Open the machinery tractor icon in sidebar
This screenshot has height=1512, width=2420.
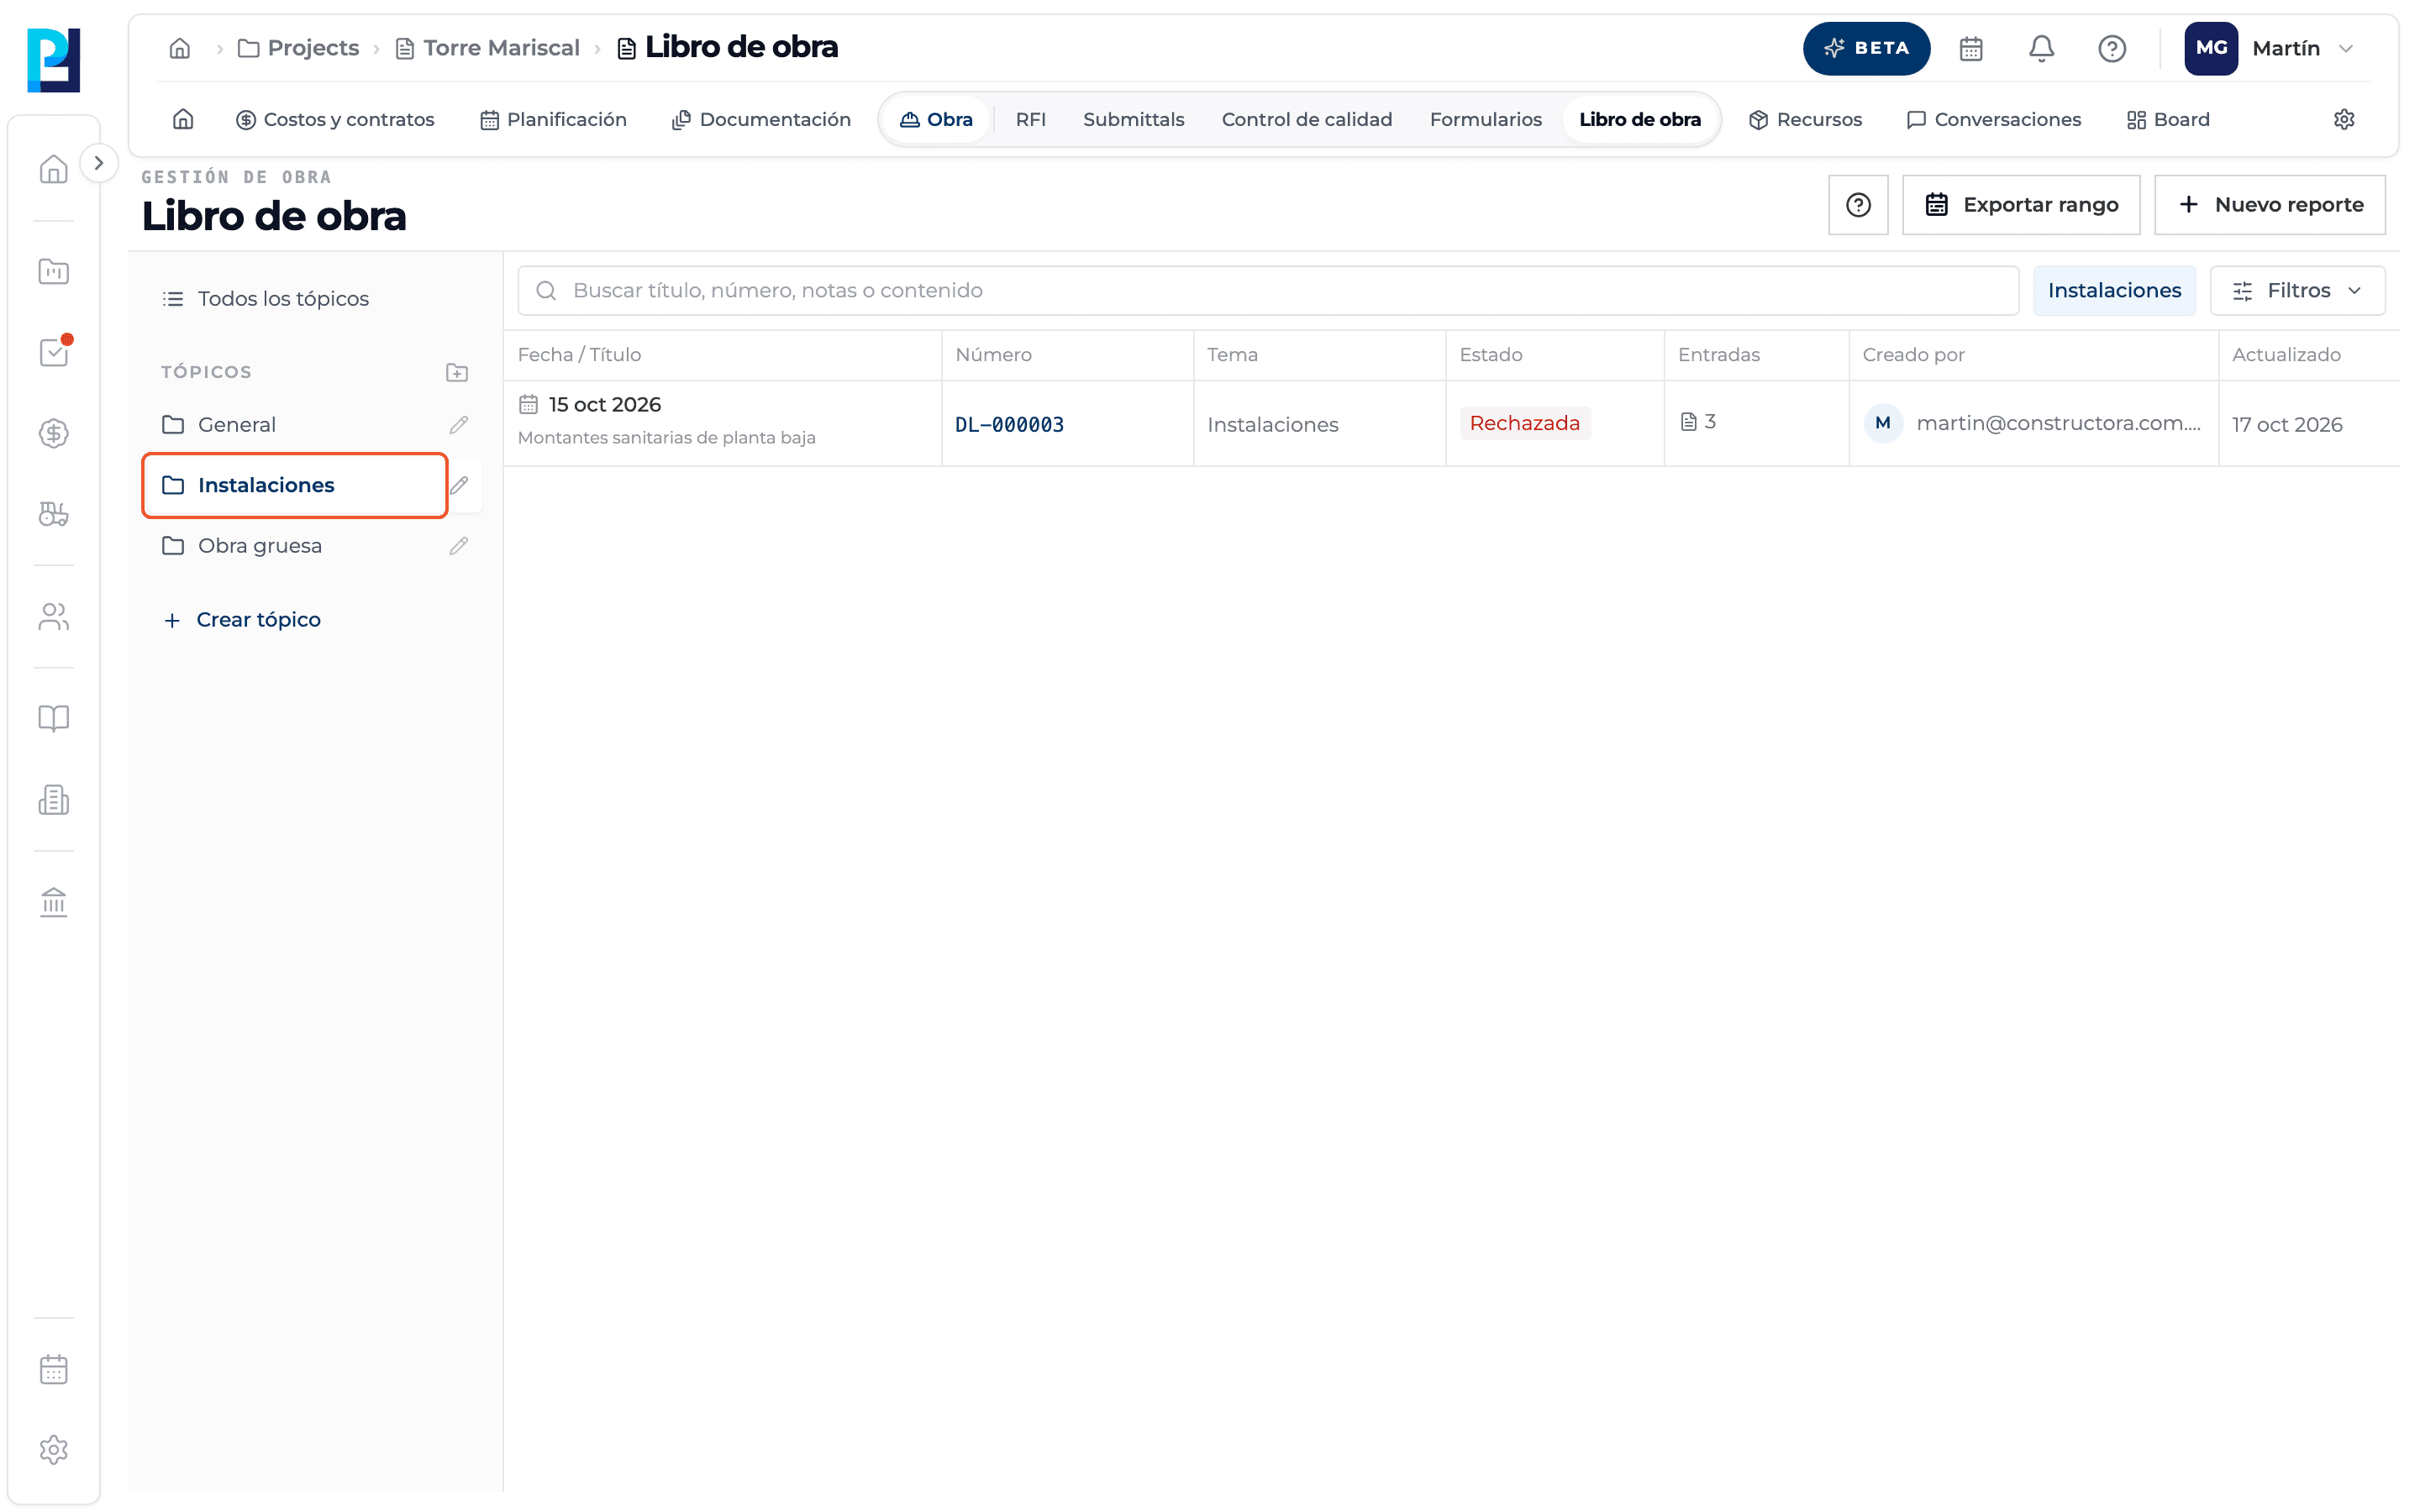tap(54, 514)
